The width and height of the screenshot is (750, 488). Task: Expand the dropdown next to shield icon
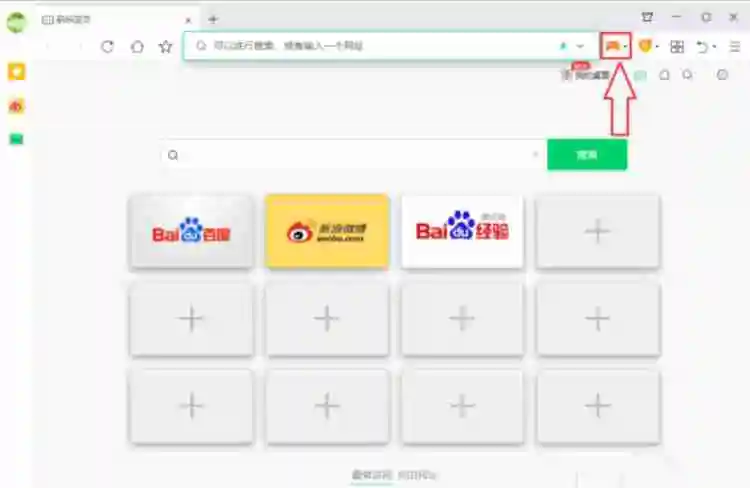657,47
